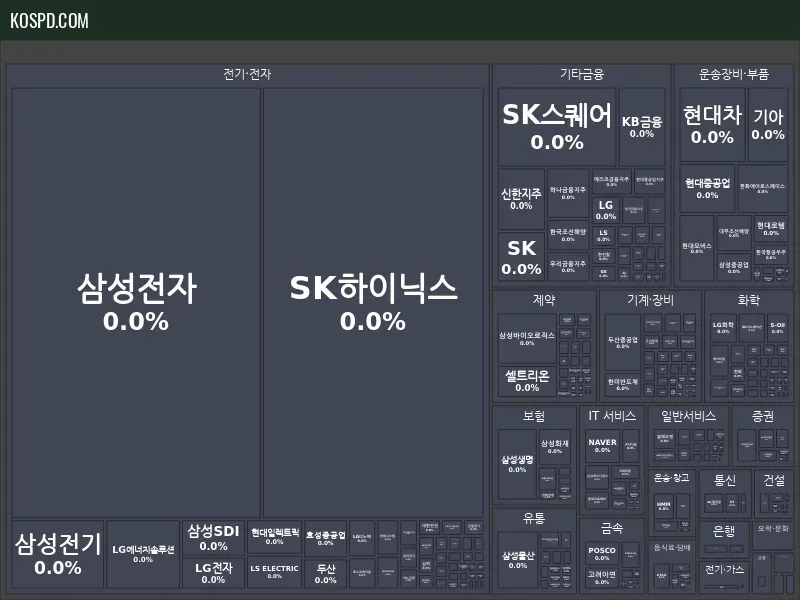Open the 삼성SDI stock tile
This screenshot has height=600, width=800.
[213, 538]
